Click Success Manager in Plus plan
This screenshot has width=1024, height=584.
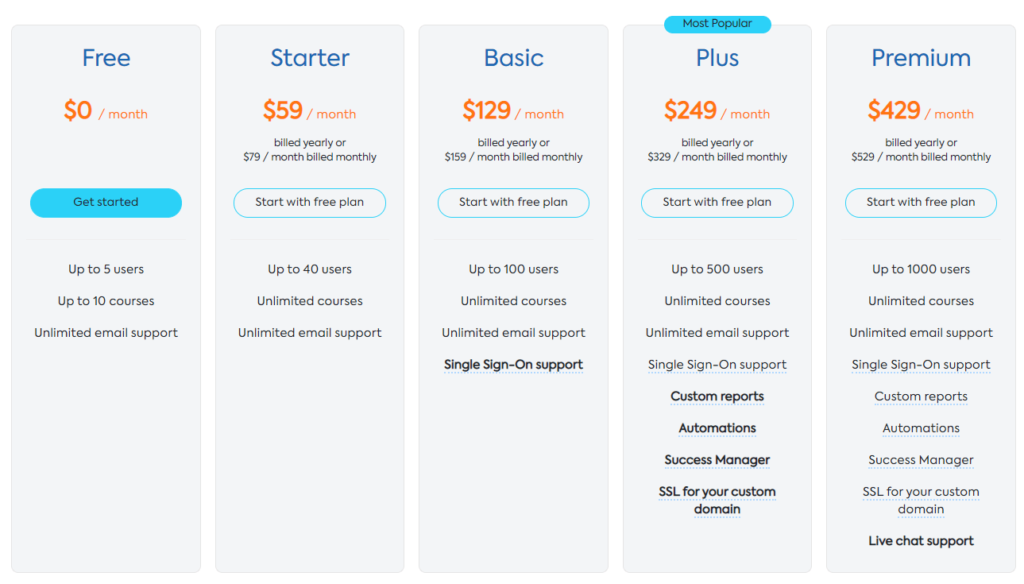(717, 460)
